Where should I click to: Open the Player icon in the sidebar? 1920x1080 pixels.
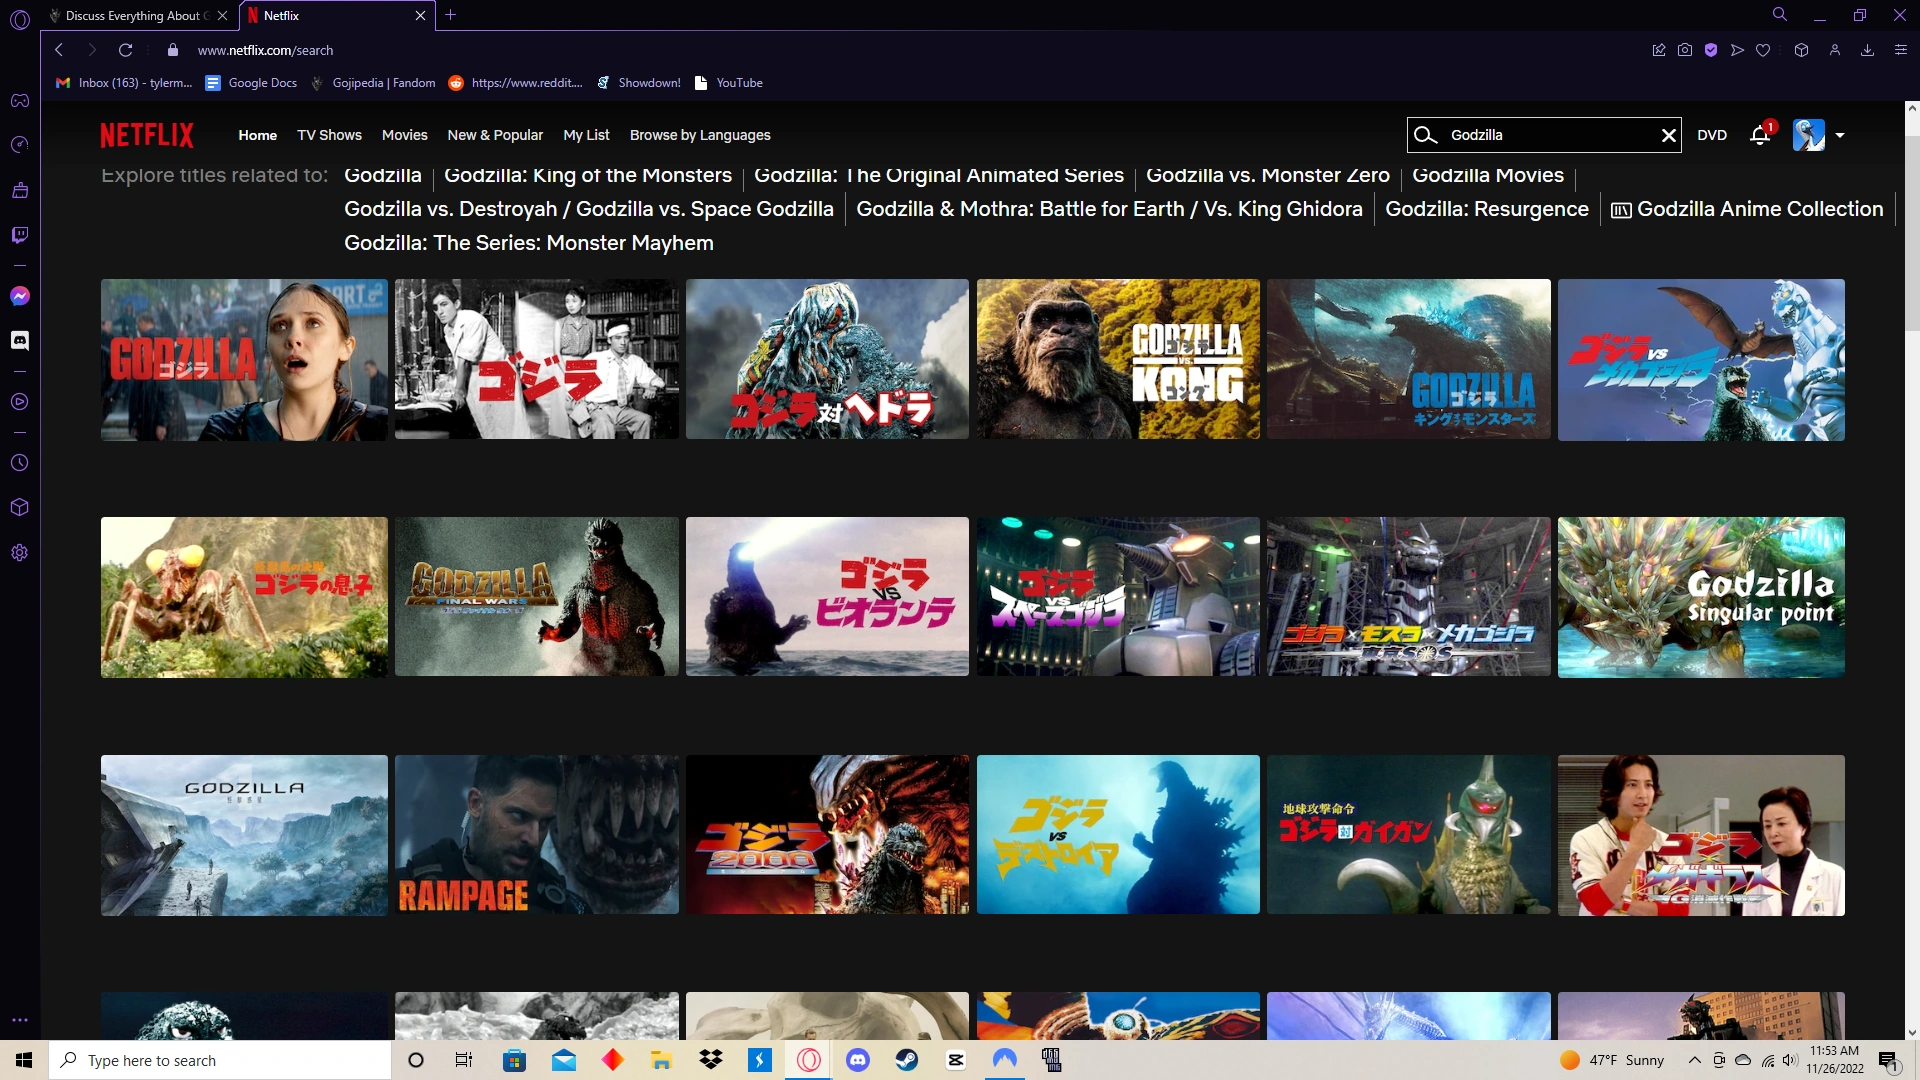click(x=20, y=402)
